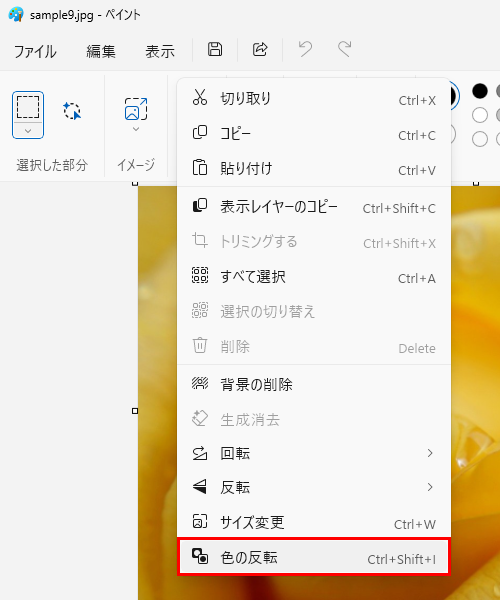Click the resize icon in menu
This screenshot has height=600, width=500.
tap(200, 521)
